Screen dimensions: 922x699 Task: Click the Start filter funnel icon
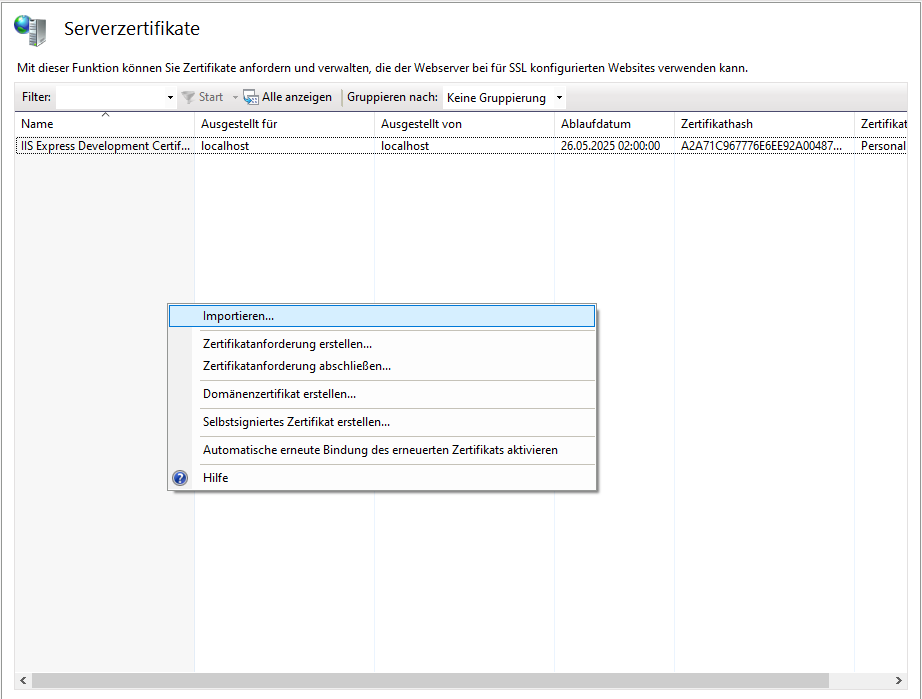[x=188, y=98]
